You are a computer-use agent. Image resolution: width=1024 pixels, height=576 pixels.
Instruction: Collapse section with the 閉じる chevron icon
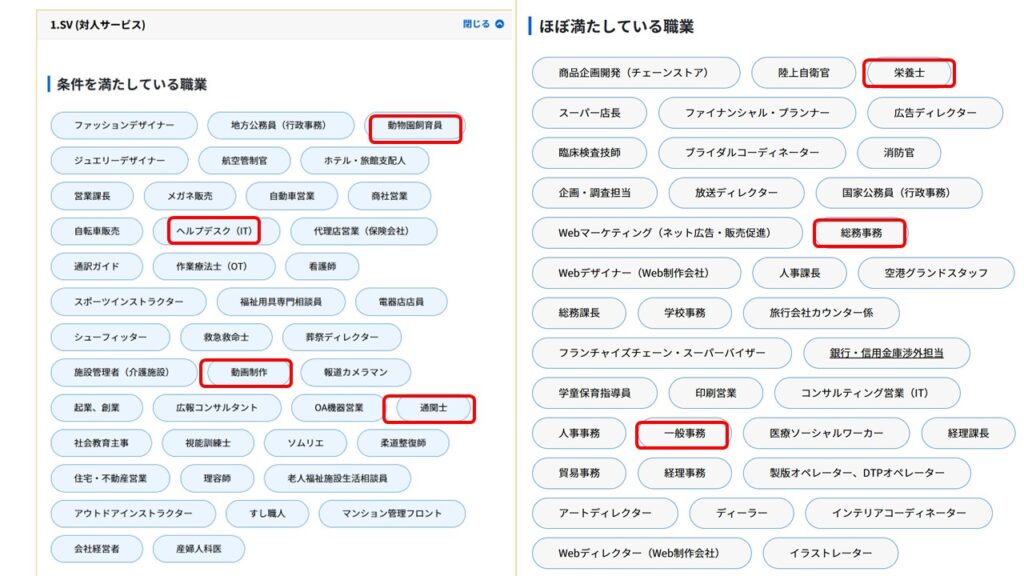click(484, 24)
